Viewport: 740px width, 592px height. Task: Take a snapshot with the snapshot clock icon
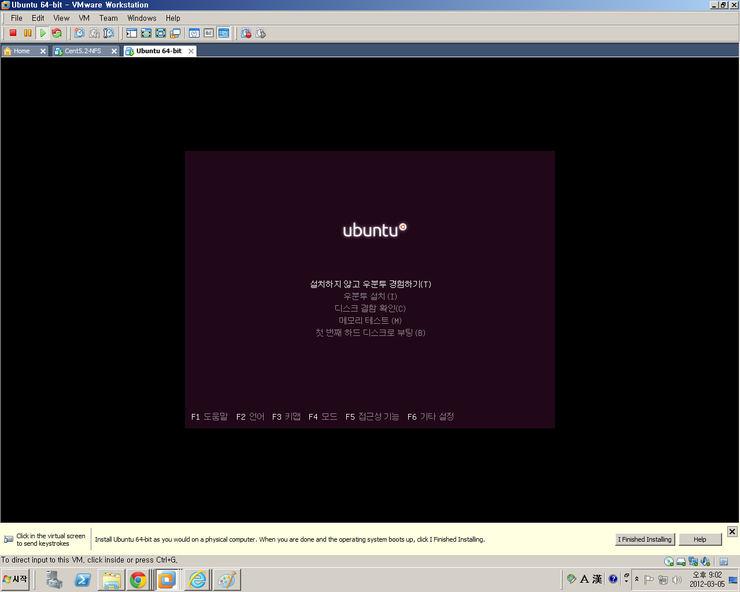click(x=79, y=33)
